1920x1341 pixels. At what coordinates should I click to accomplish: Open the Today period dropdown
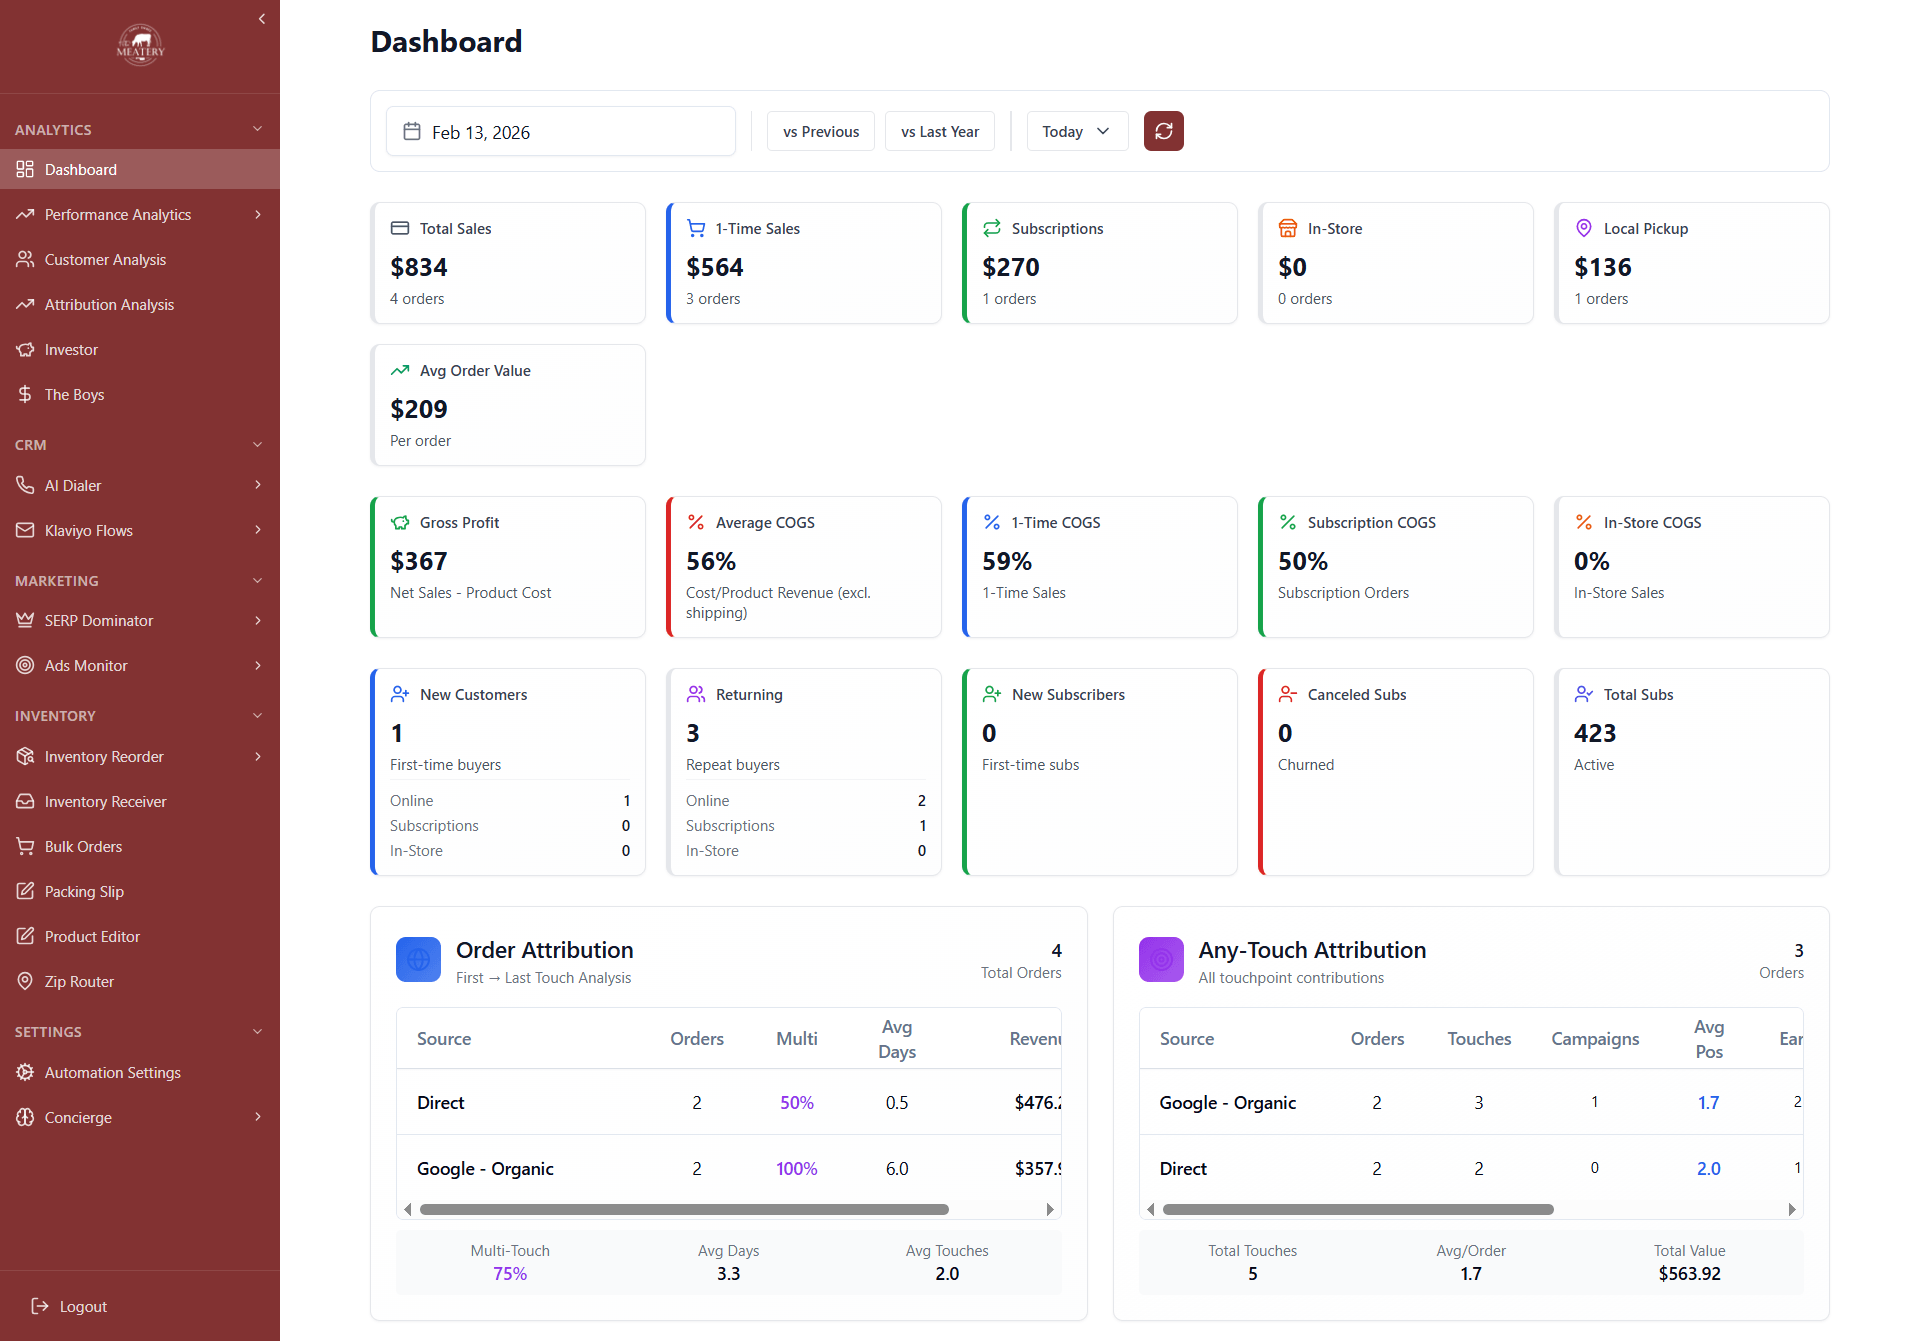1076,131
